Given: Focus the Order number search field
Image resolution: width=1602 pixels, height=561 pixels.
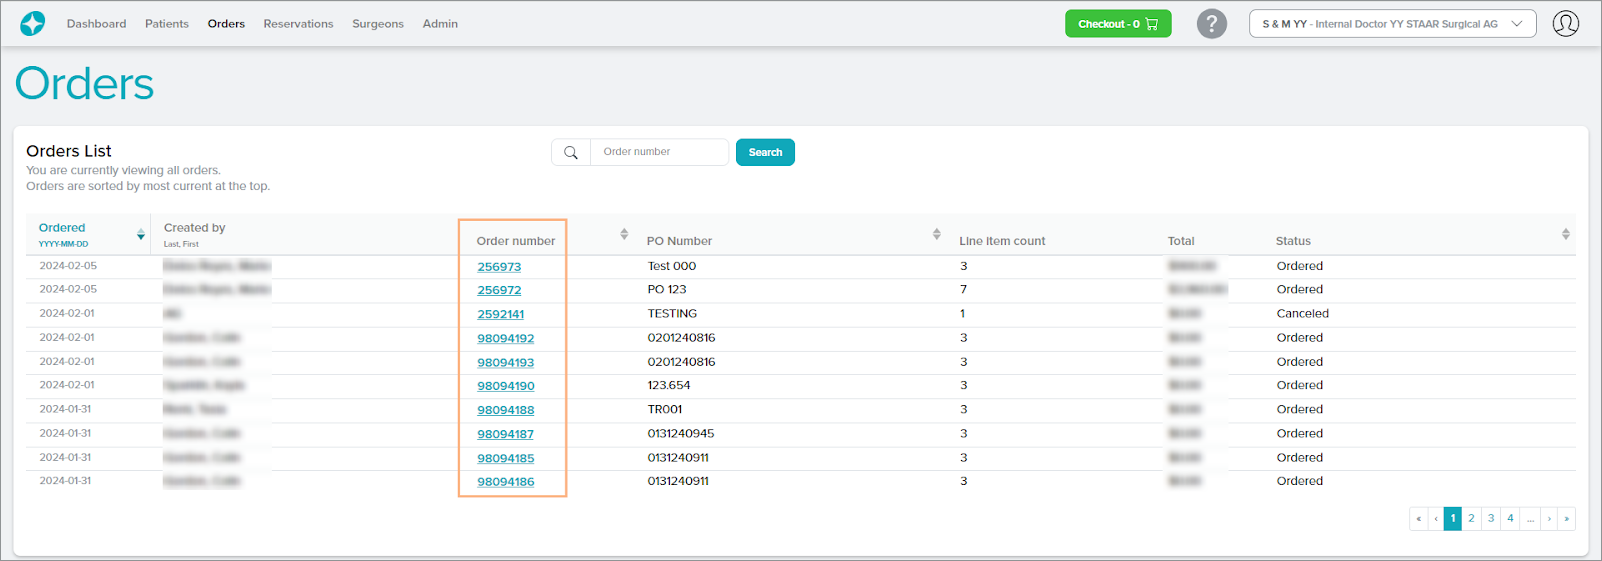Looking at the screenshot, I should coord(659,152).
